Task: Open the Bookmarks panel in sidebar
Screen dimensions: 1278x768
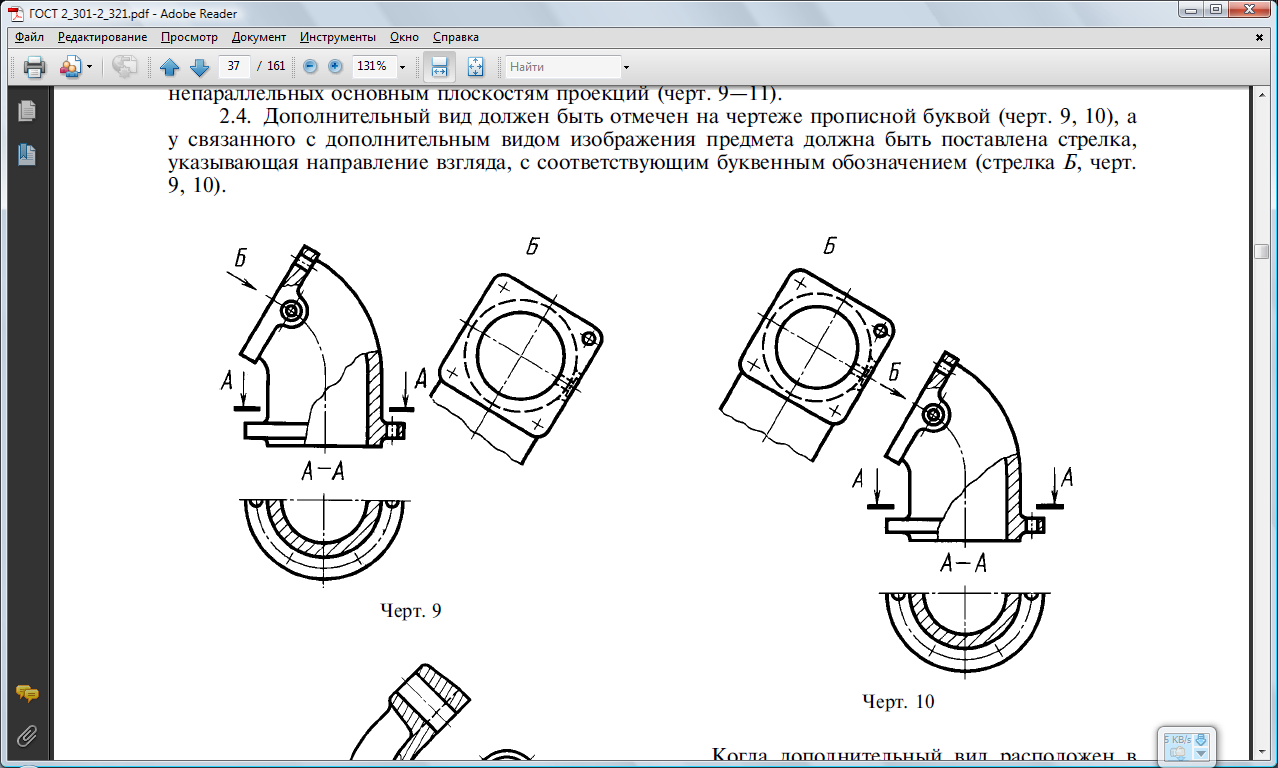Action: click(x=26, y=155)
